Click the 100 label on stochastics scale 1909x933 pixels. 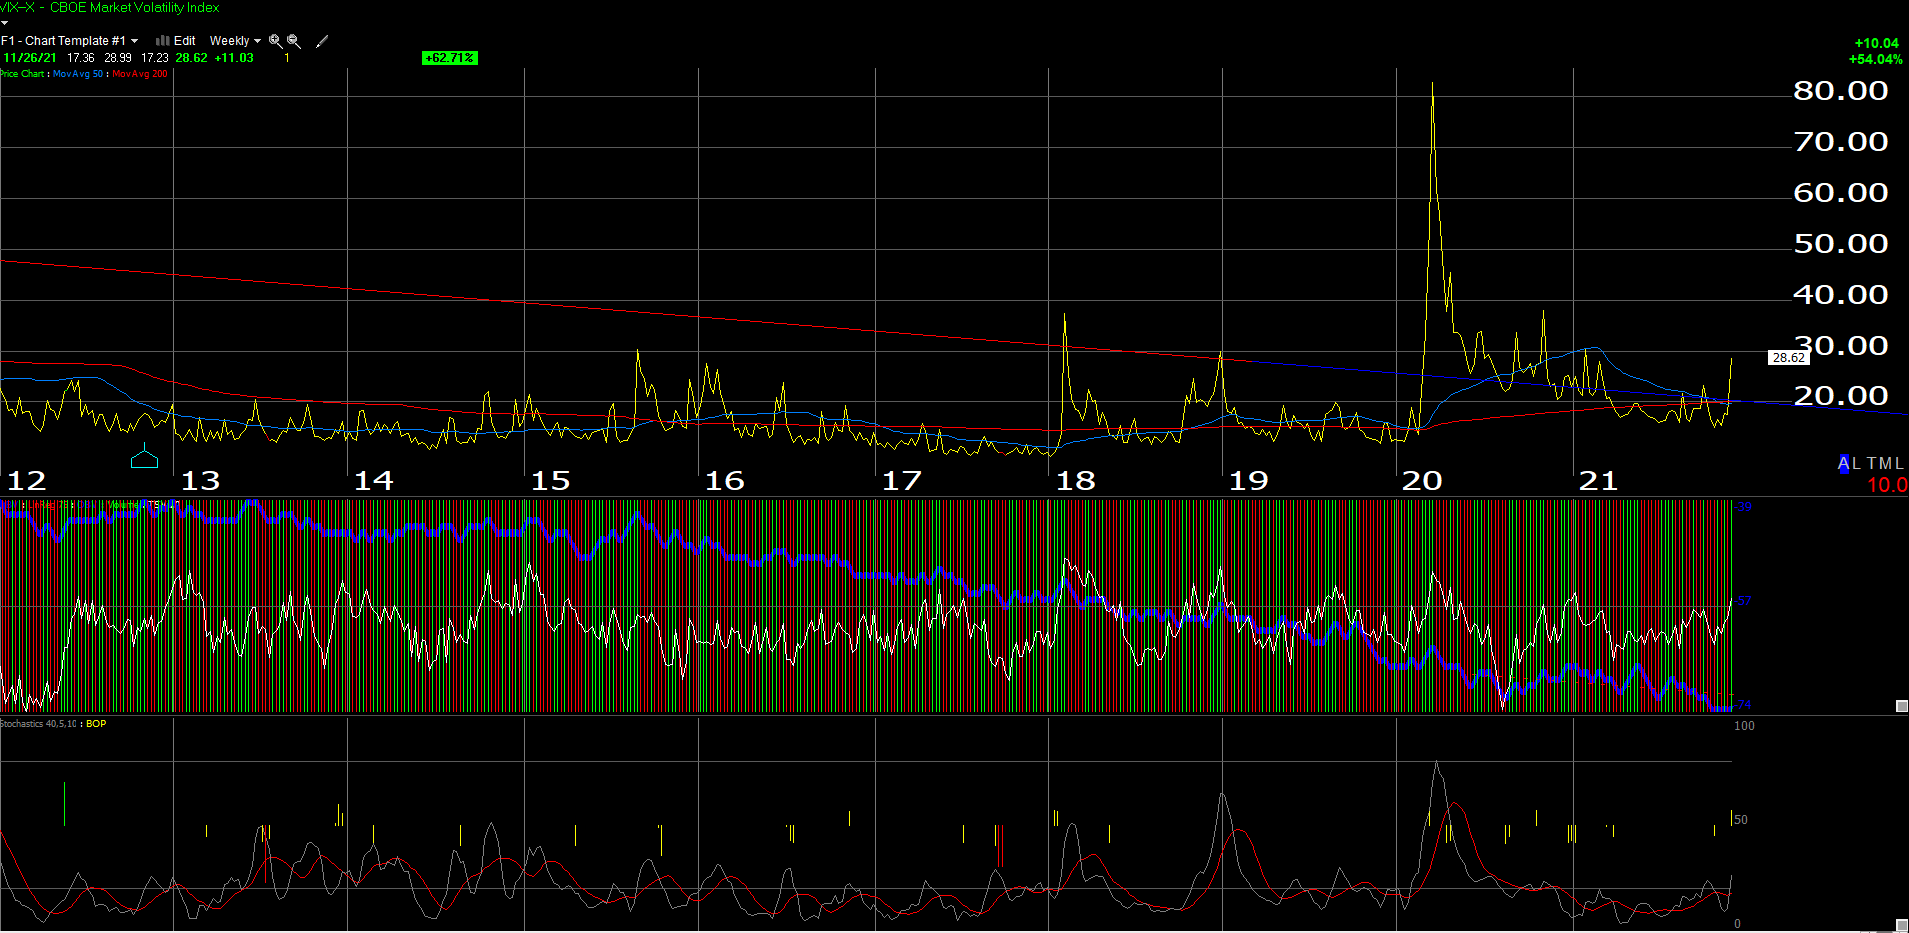click(x=1744, y=726)
